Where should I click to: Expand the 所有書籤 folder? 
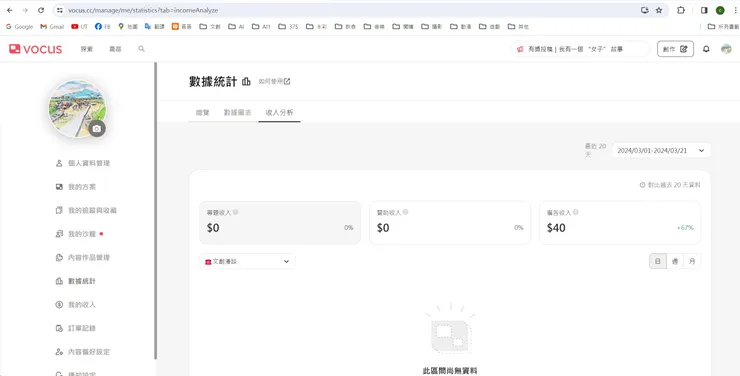(x=723, y=27)
